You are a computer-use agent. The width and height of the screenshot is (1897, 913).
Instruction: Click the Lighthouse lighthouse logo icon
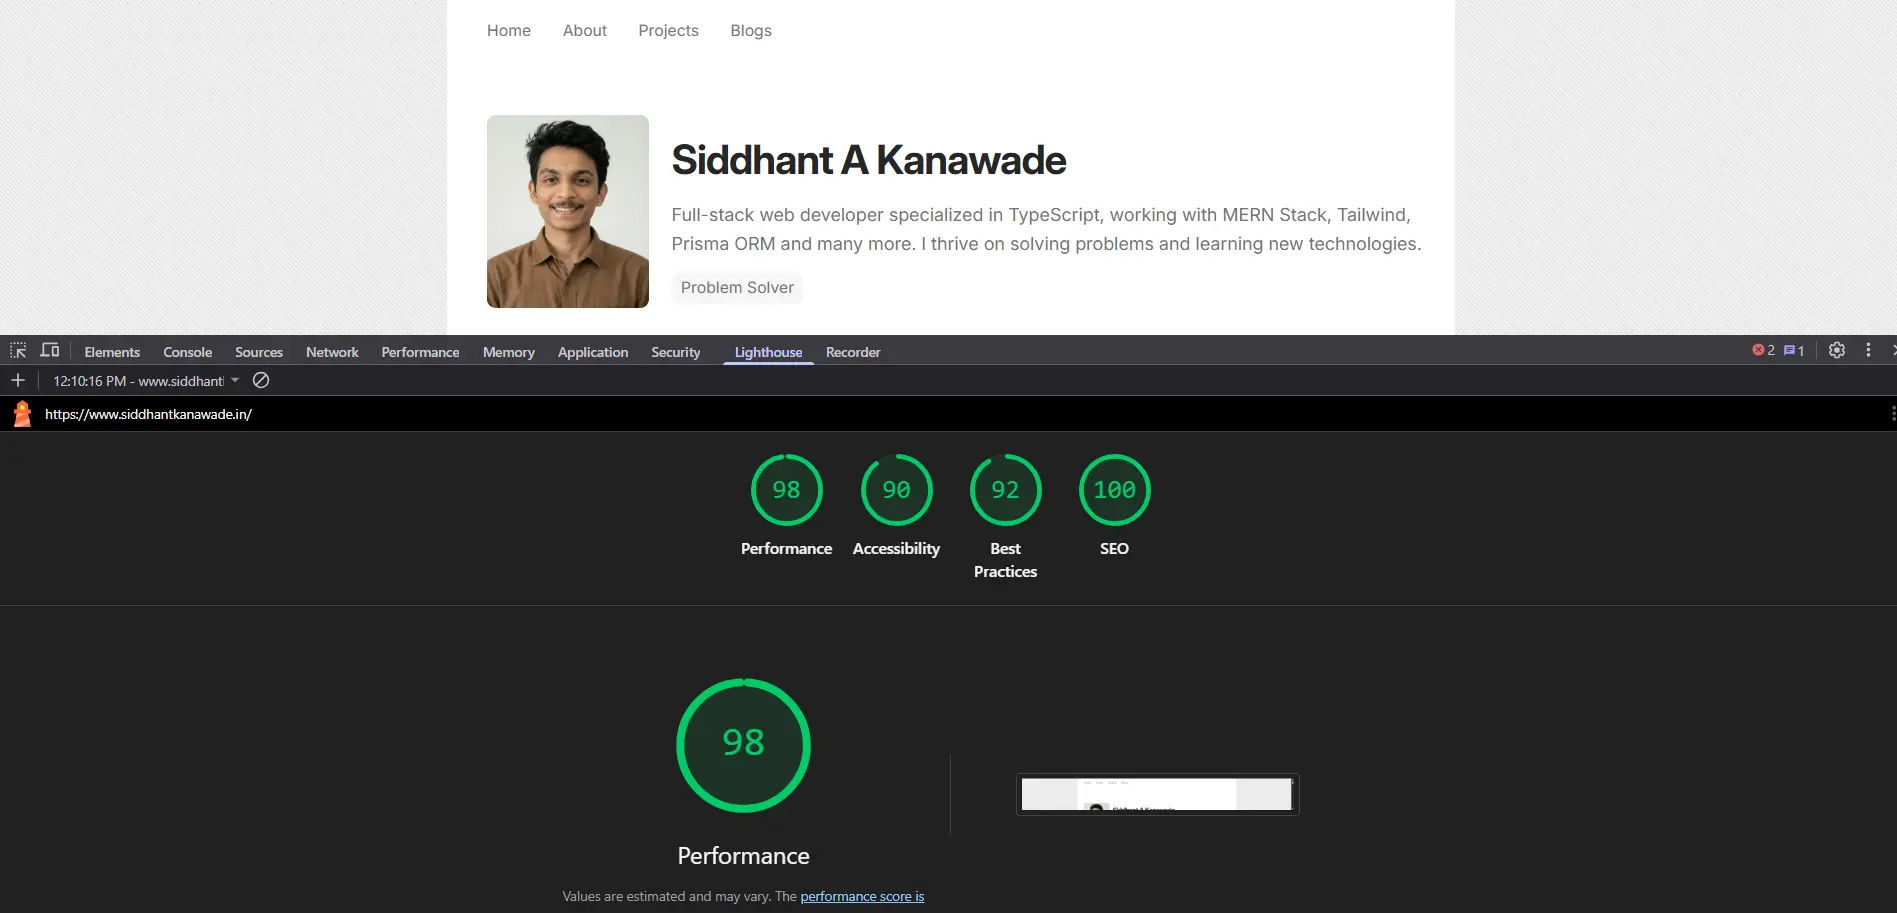coord(21,413)
